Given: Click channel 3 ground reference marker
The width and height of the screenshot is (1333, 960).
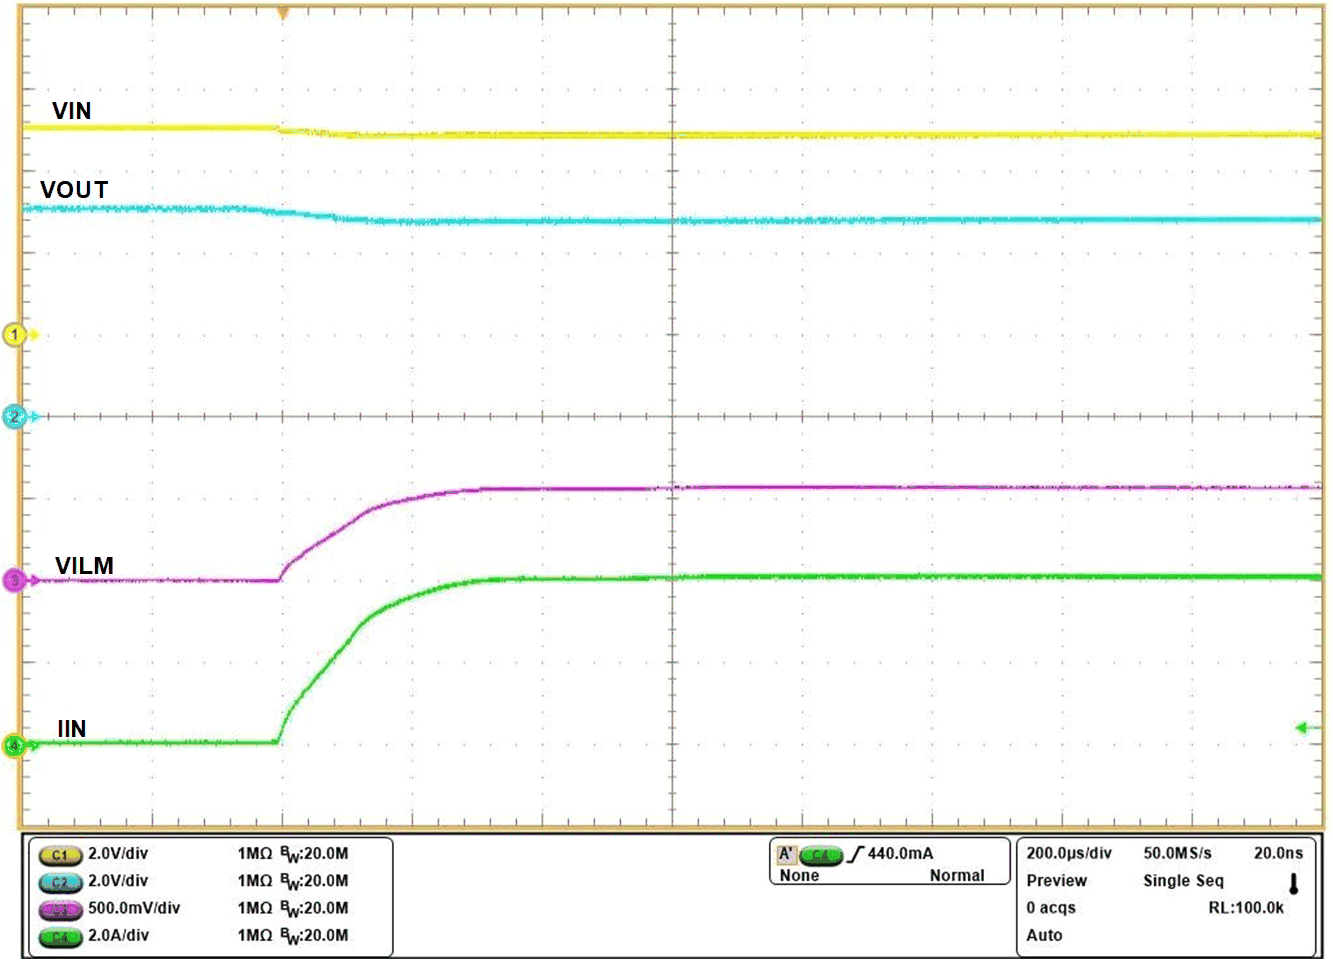Looking at the screenshot, I should click(x=16, y=580).
